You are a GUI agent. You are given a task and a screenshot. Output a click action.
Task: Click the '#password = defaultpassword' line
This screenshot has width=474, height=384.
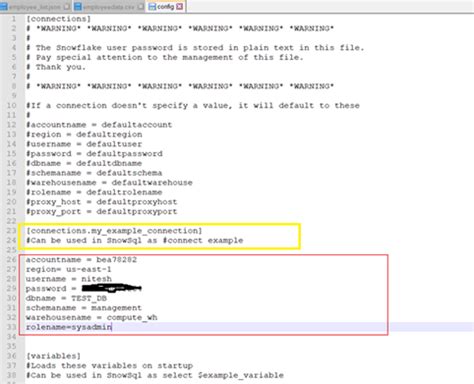[94, 154]
